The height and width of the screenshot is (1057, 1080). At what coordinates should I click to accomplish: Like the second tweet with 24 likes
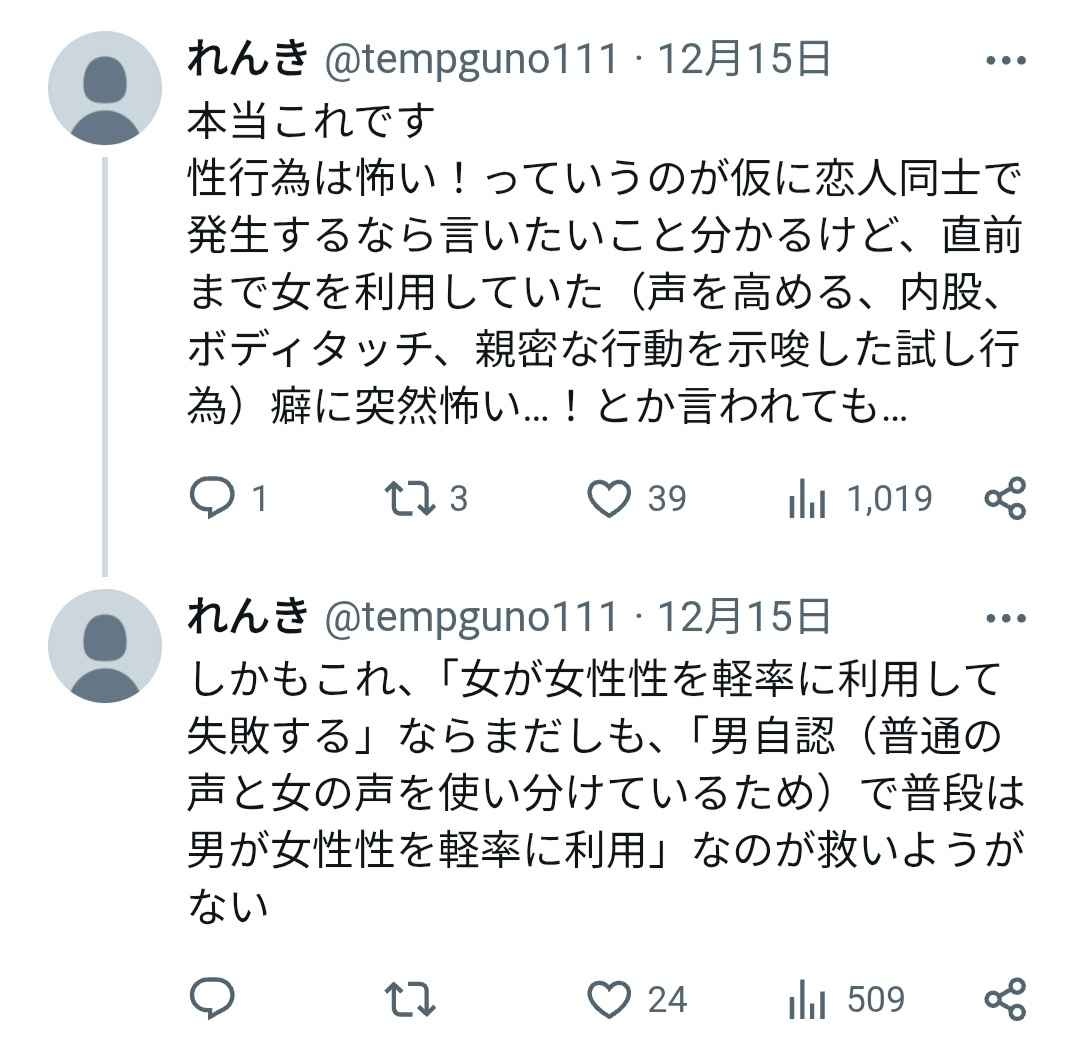(609, 998)
